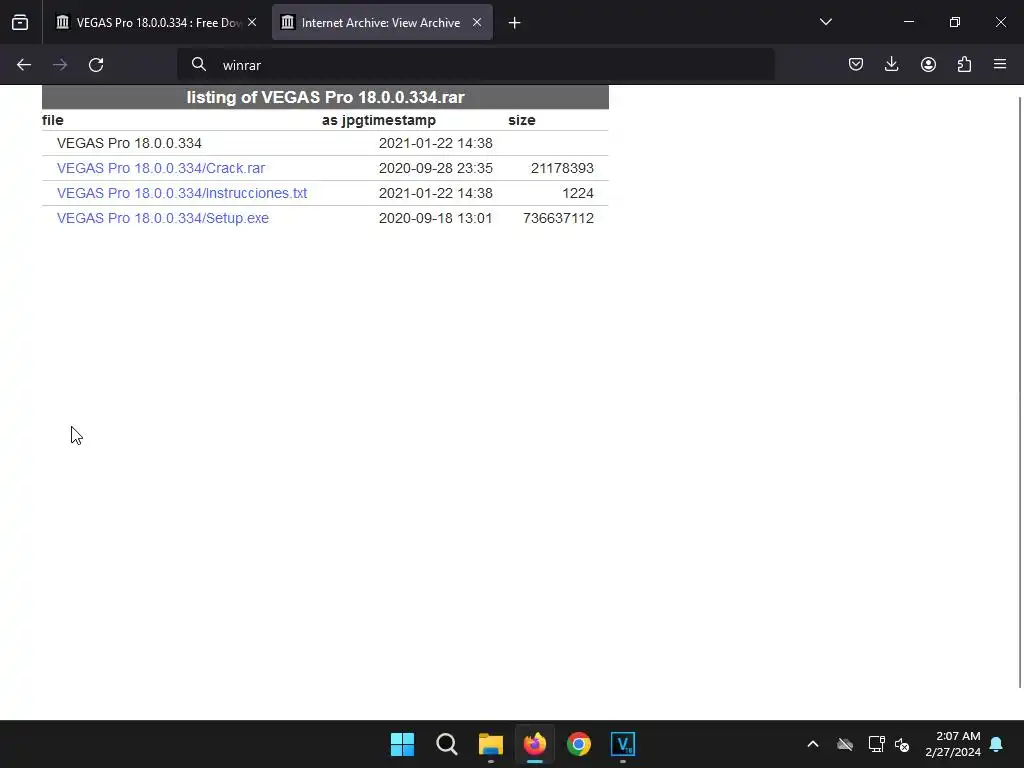Viewport: 1024px width, 768px height.
Task: Reload the current page
Action: [96, 65]
